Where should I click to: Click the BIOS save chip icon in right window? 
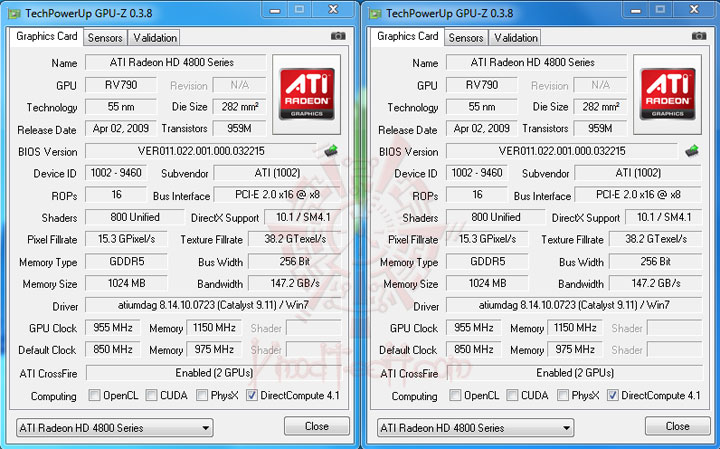pos(692,151)
